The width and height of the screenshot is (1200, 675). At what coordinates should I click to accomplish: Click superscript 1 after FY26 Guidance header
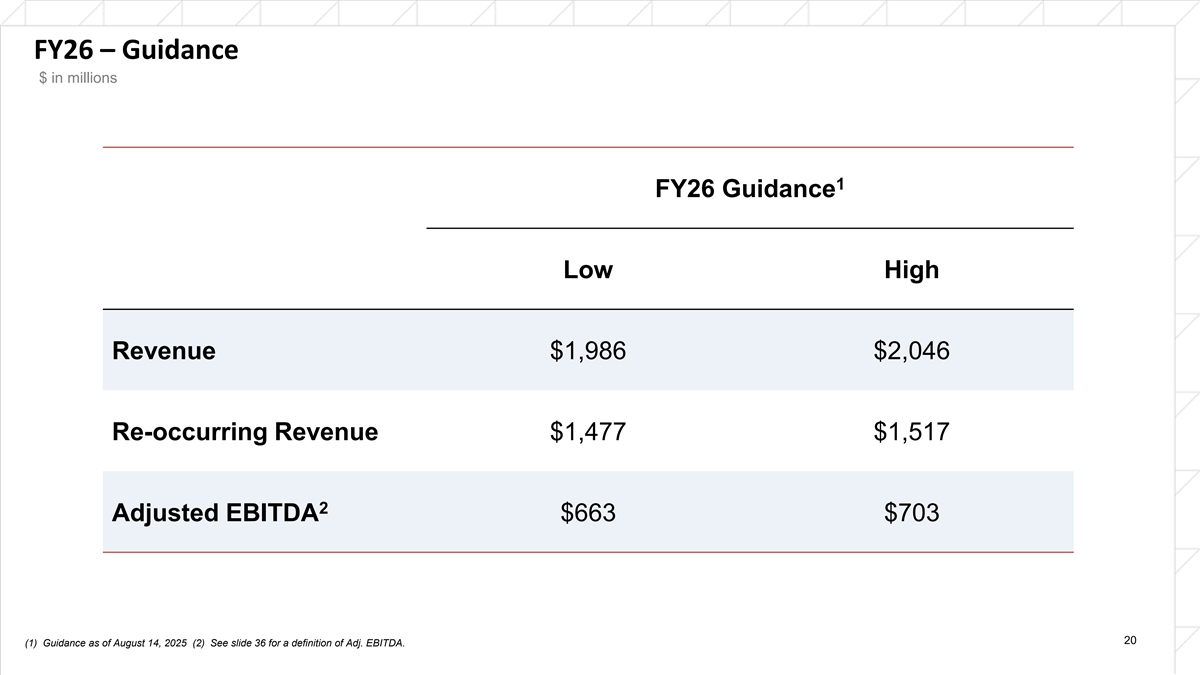click(x=840, y=183)
